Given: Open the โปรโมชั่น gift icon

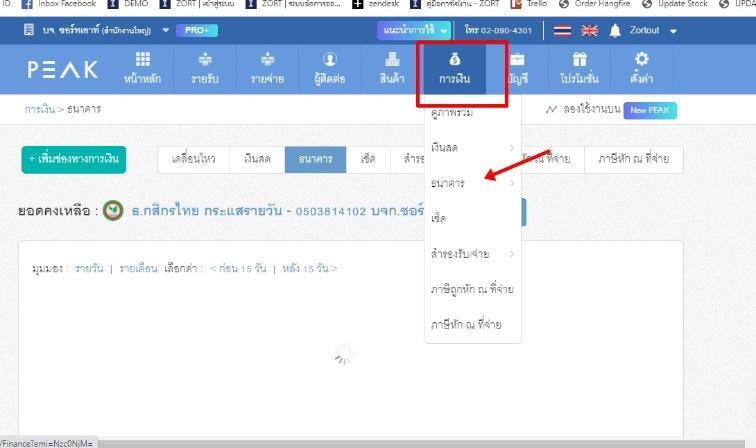Looking at the screenshot, I should [580, 59].
